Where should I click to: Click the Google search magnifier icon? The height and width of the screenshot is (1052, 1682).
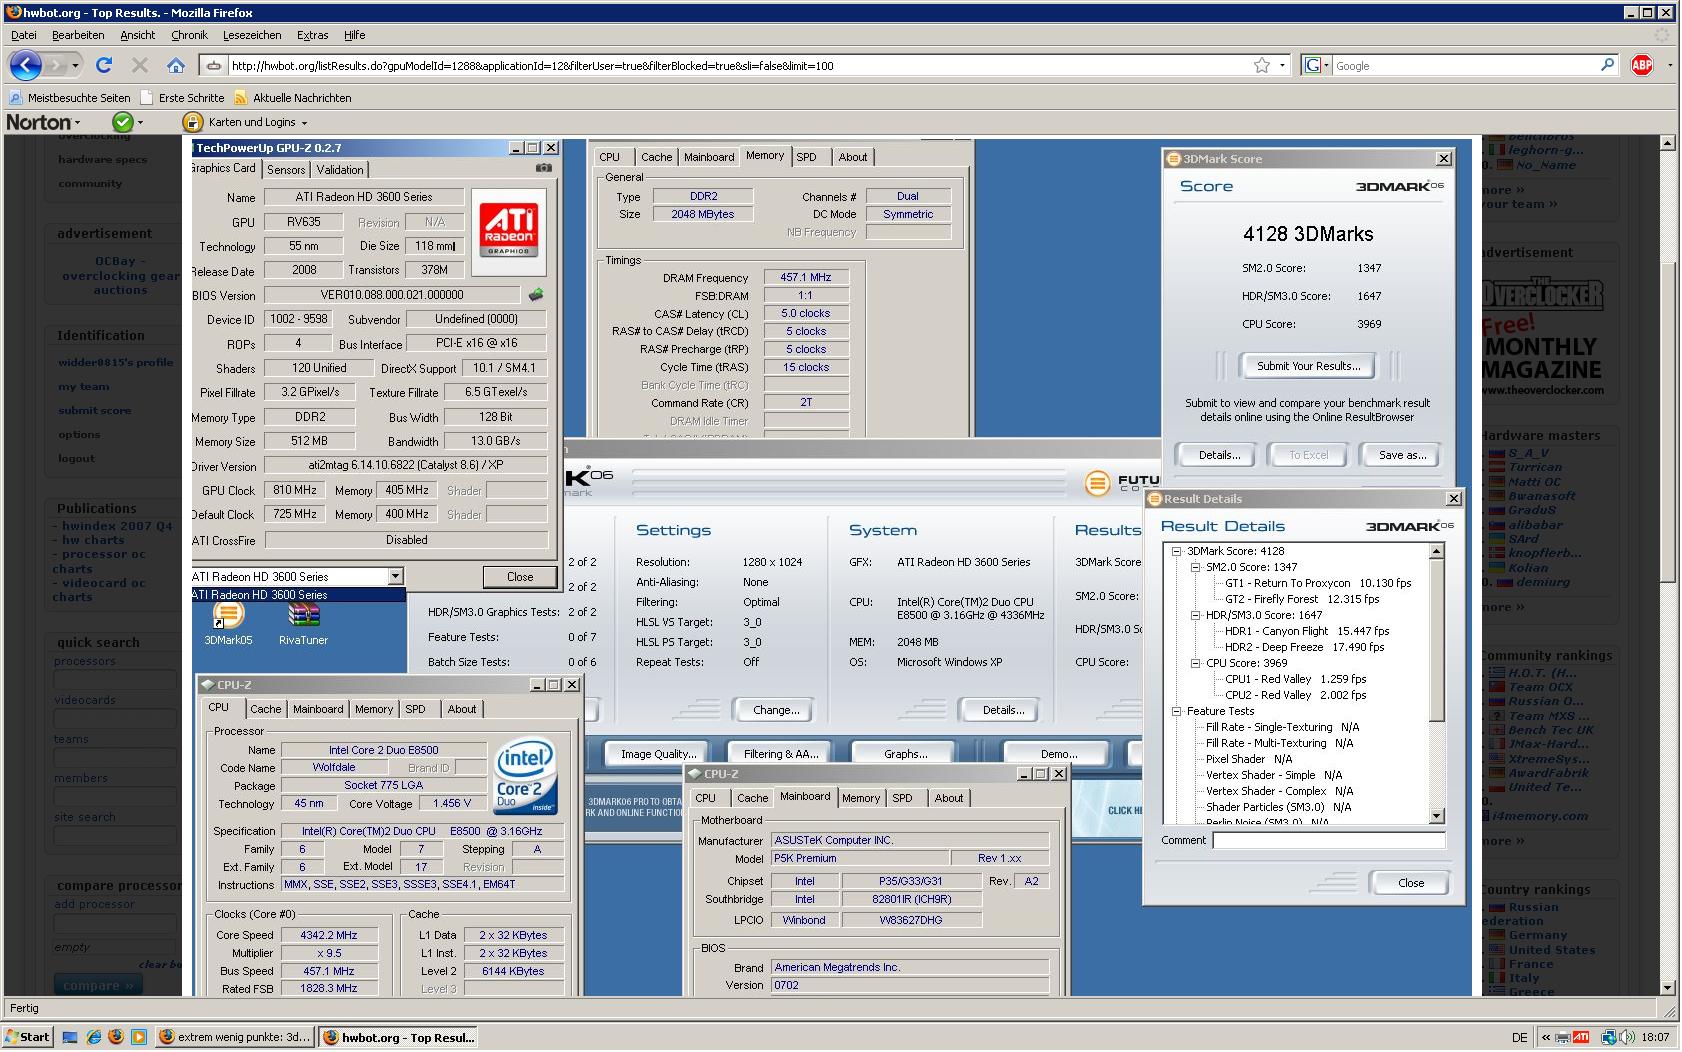pos(1607,65)
